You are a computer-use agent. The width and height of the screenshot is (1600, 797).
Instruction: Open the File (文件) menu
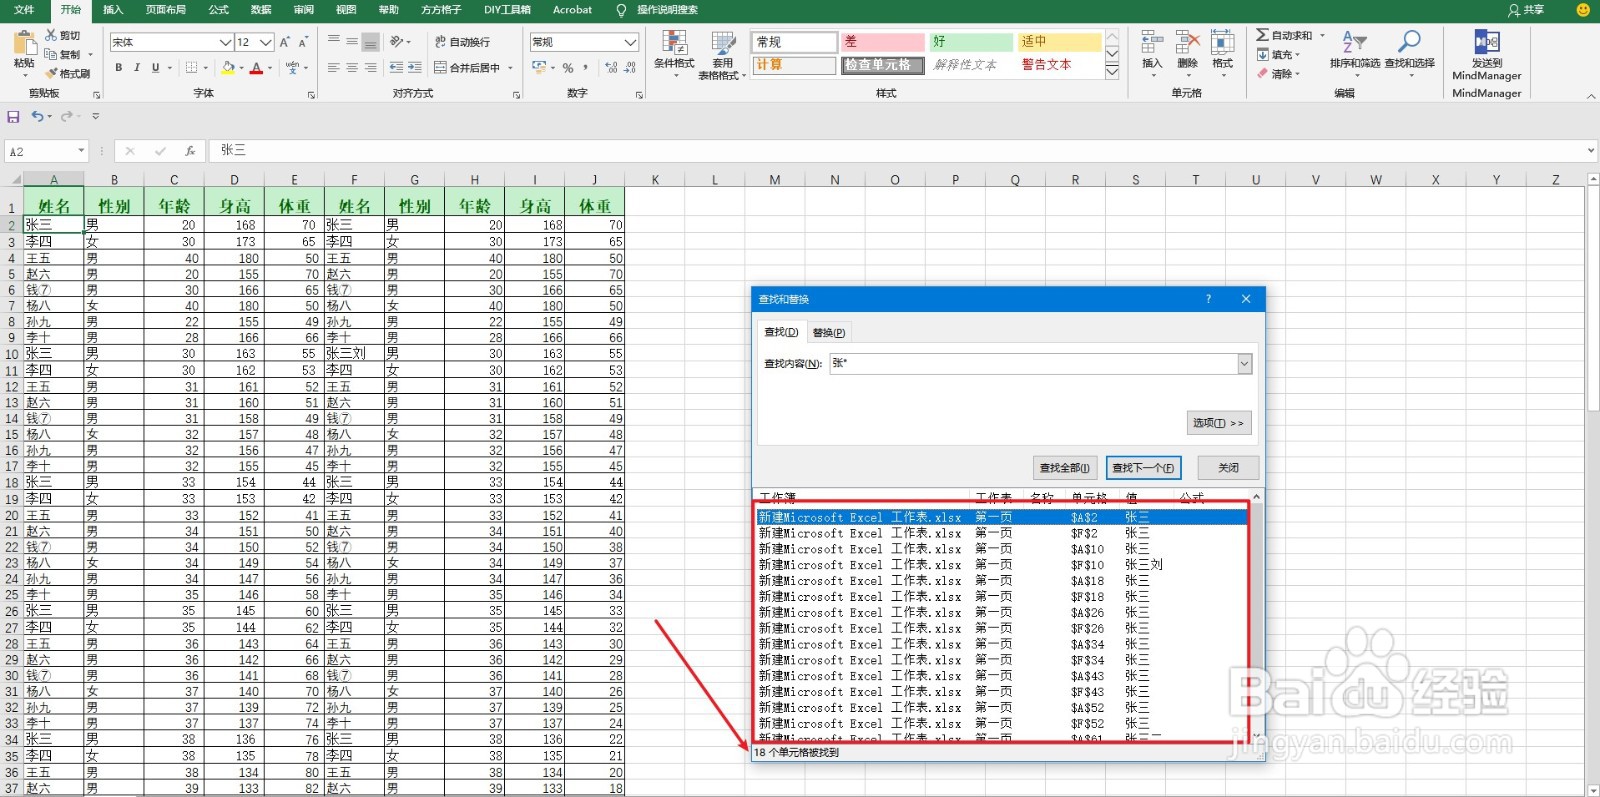coord(24,10)
